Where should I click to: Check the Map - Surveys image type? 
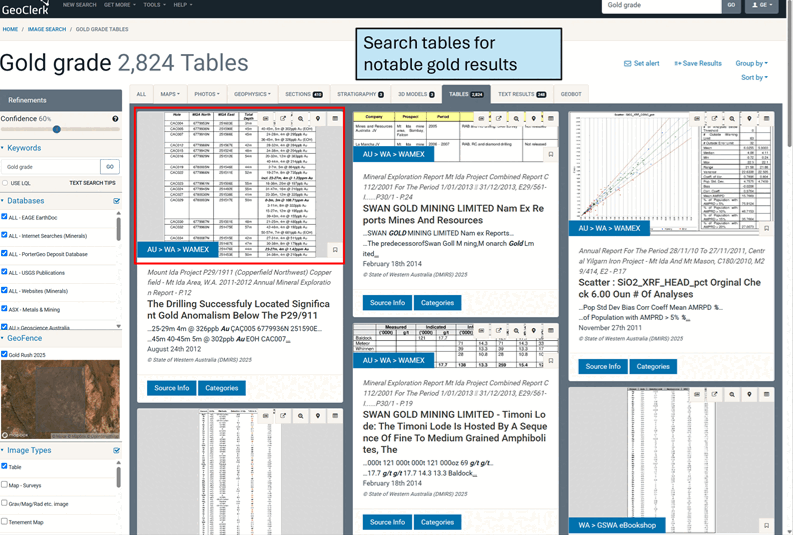point(4,484)
